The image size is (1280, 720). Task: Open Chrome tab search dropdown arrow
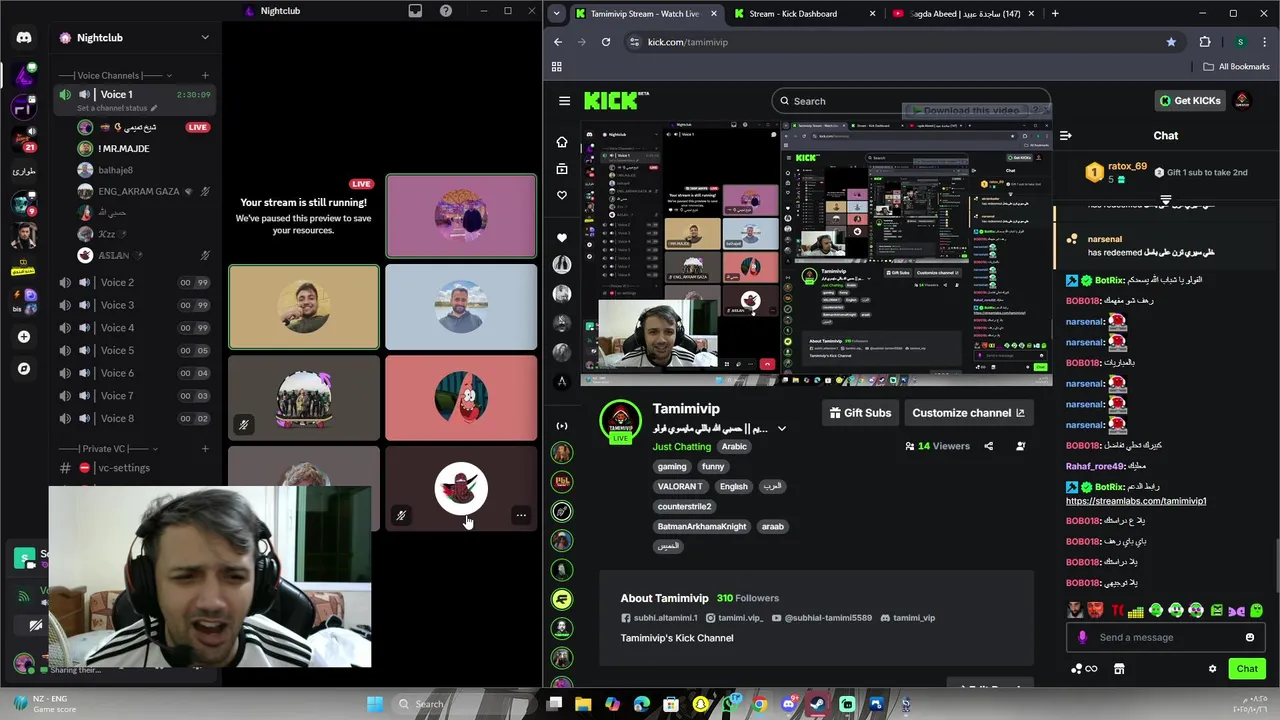point(557,14)
